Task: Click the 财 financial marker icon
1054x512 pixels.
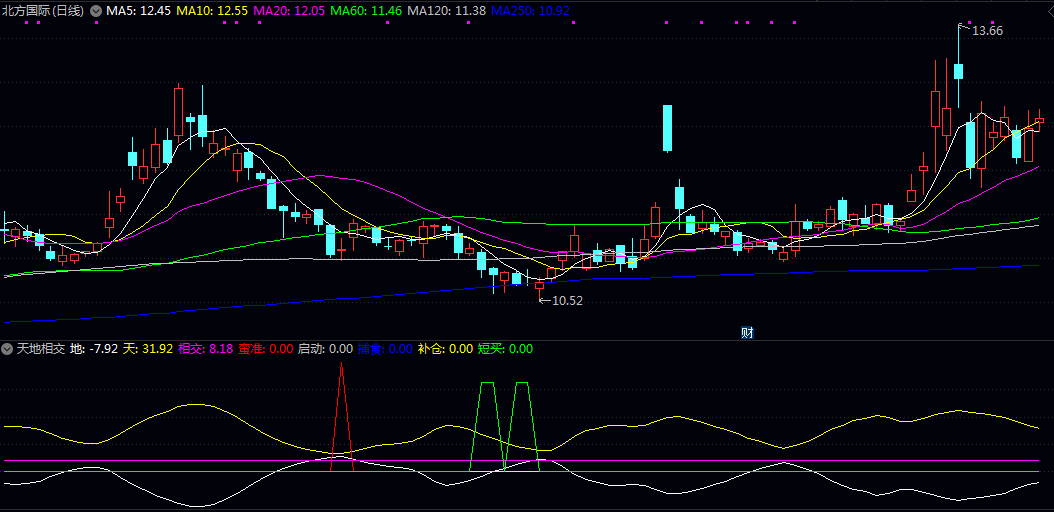Action: [x=747, y=332]
